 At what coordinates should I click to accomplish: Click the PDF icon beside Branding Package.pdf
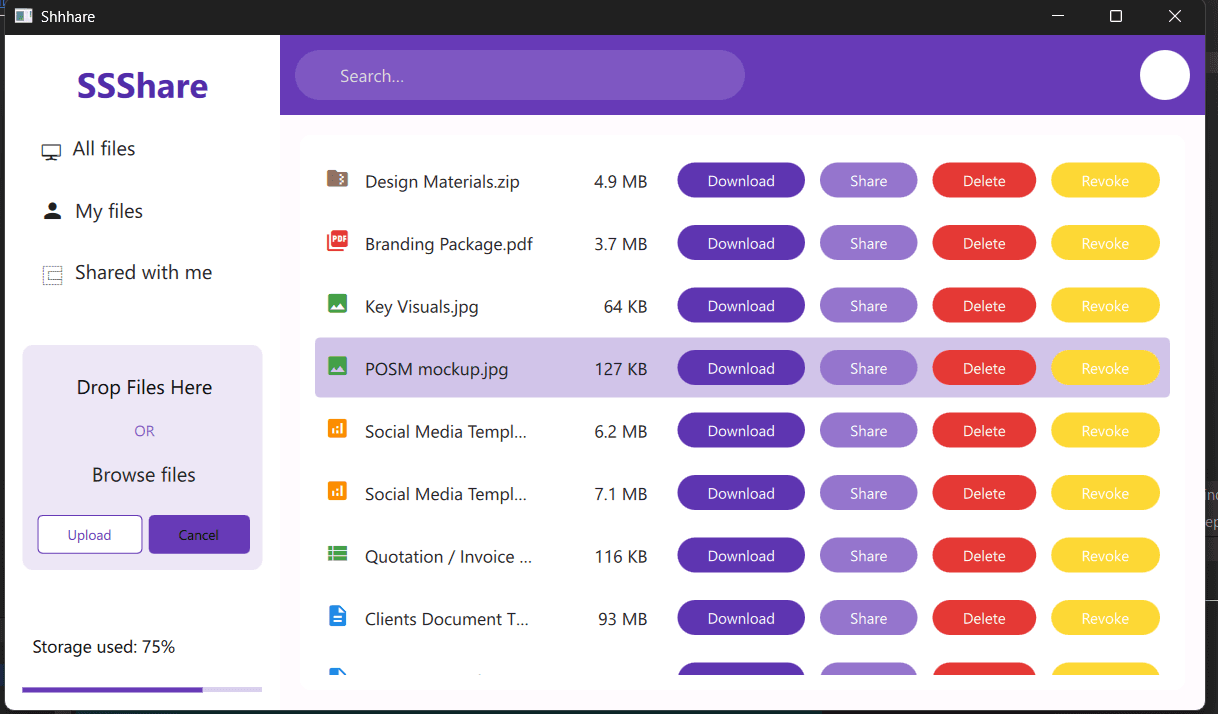(x=337, y=240)
